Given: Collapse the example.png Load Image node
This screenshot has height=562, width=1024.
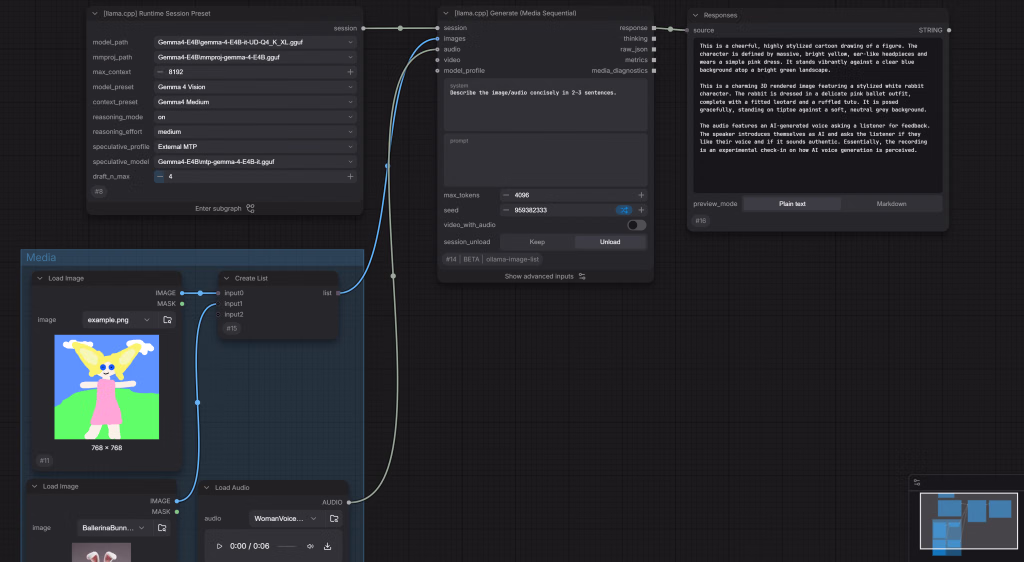Looking at the screenshot, I should pyautogui.click(x=40, y=278).
